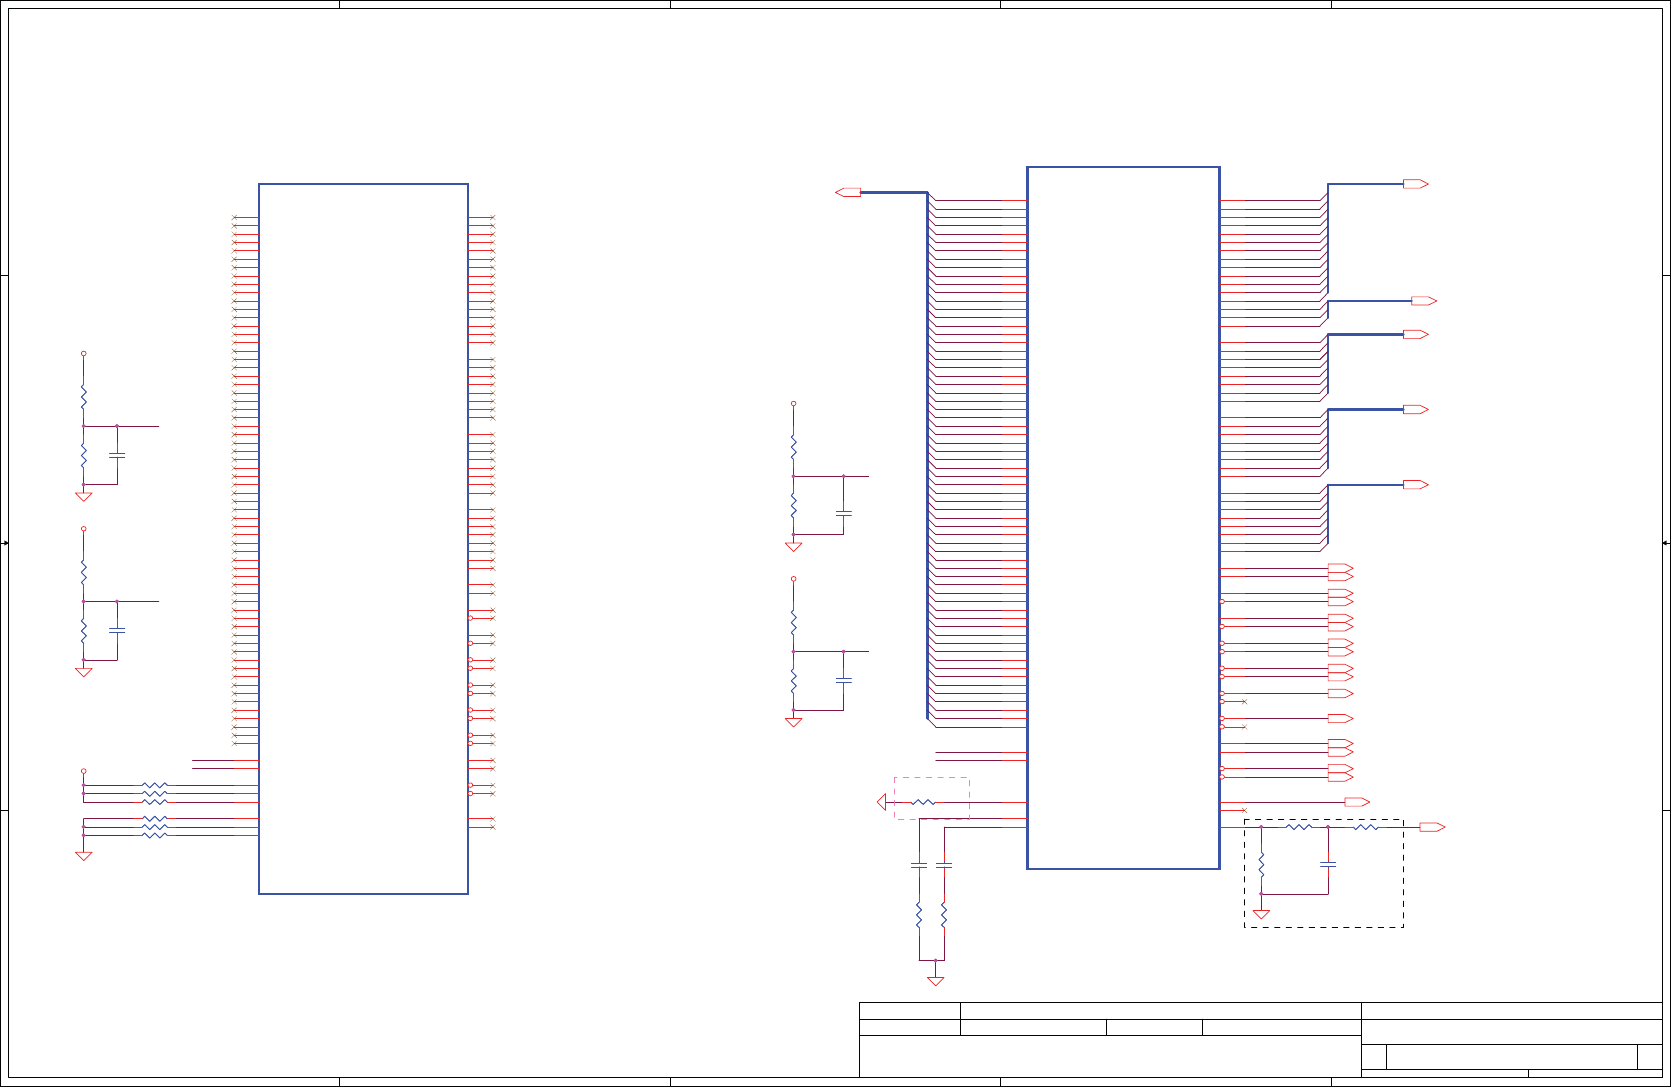Select the pink dashed box outline
1671x1087 pixels.
[x=931, y=798]
